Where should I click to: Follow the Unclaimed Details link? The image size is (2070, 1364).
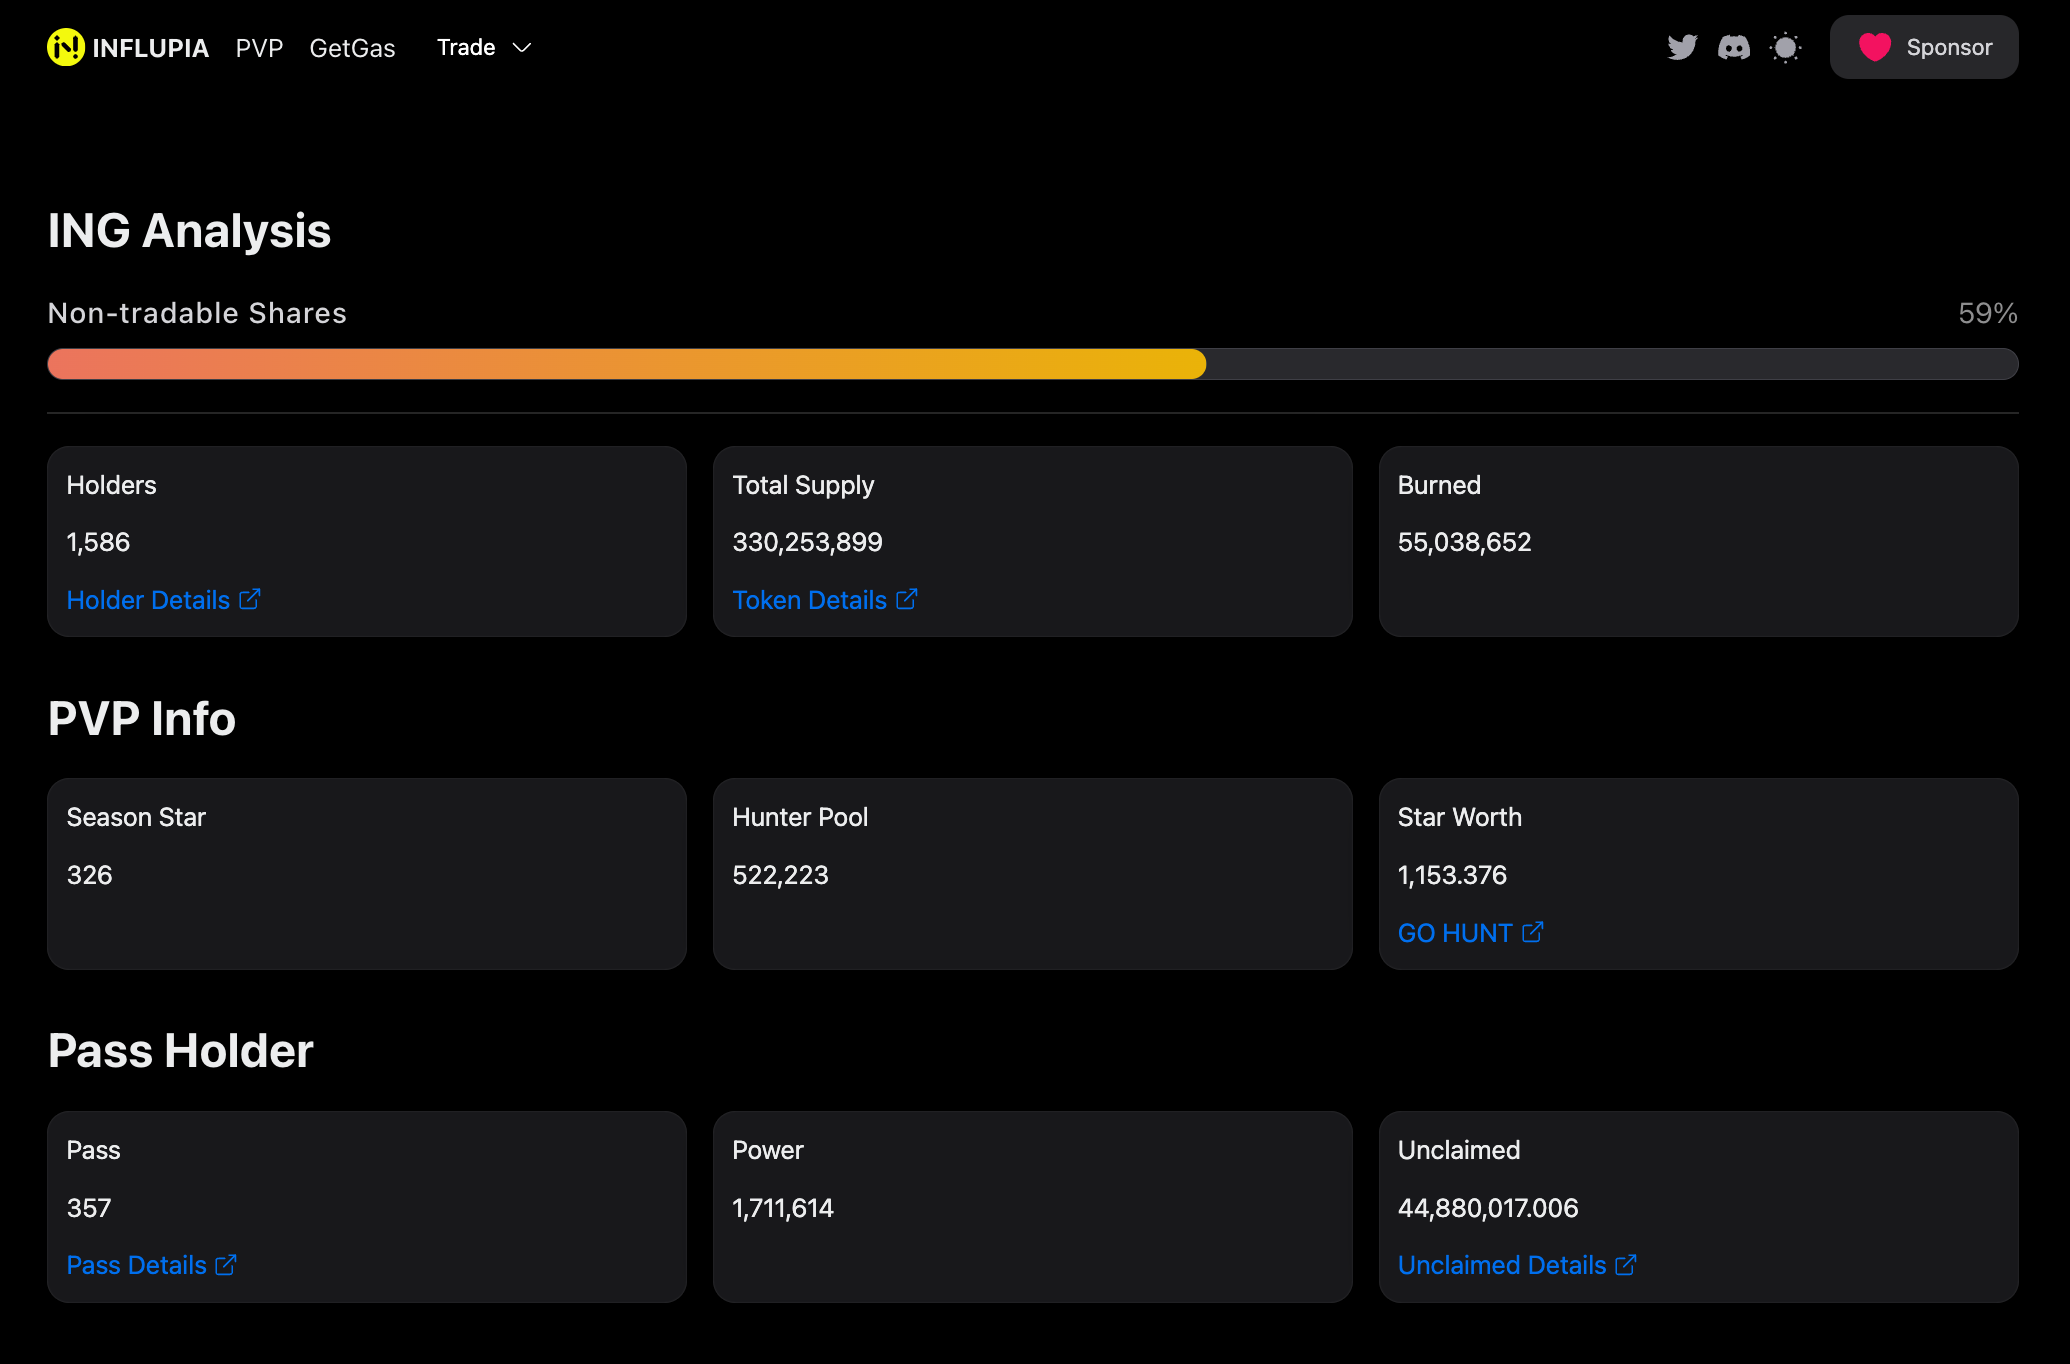[x=1501, y=1265]
